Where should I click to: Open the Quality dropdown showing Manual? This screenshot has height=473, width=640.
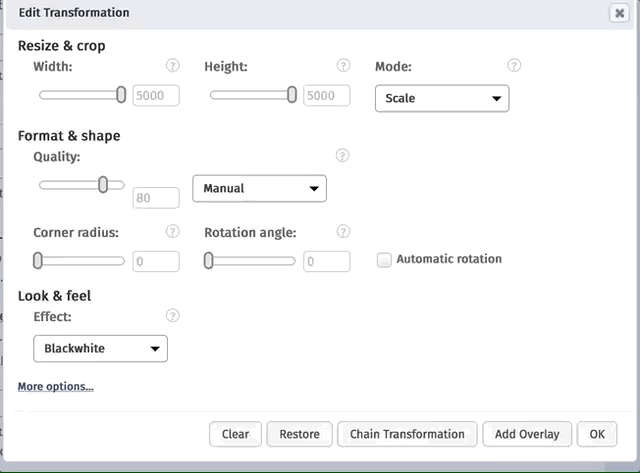(259, 188)
